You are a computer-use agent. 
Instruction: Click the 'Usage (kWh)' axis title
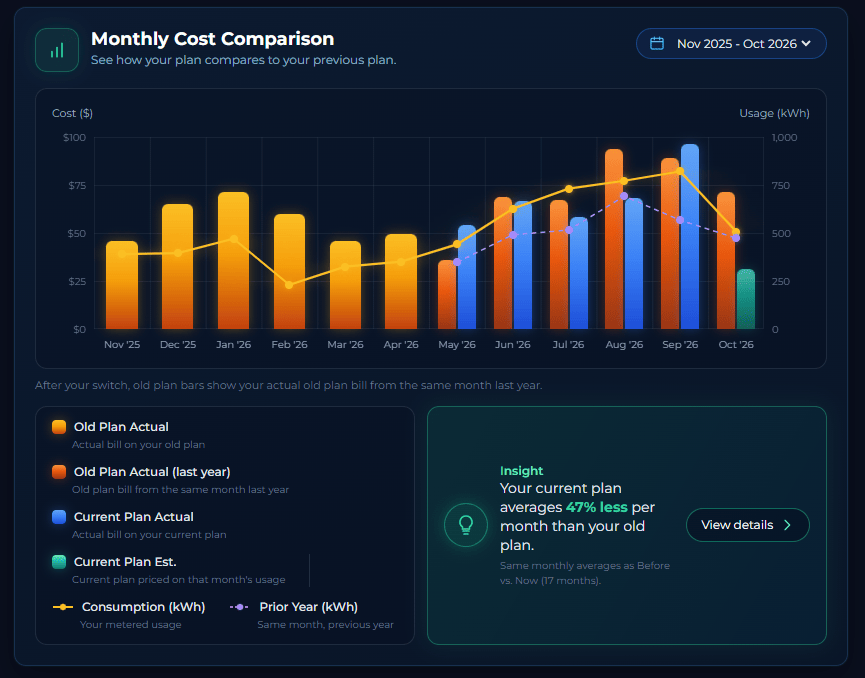775,113
